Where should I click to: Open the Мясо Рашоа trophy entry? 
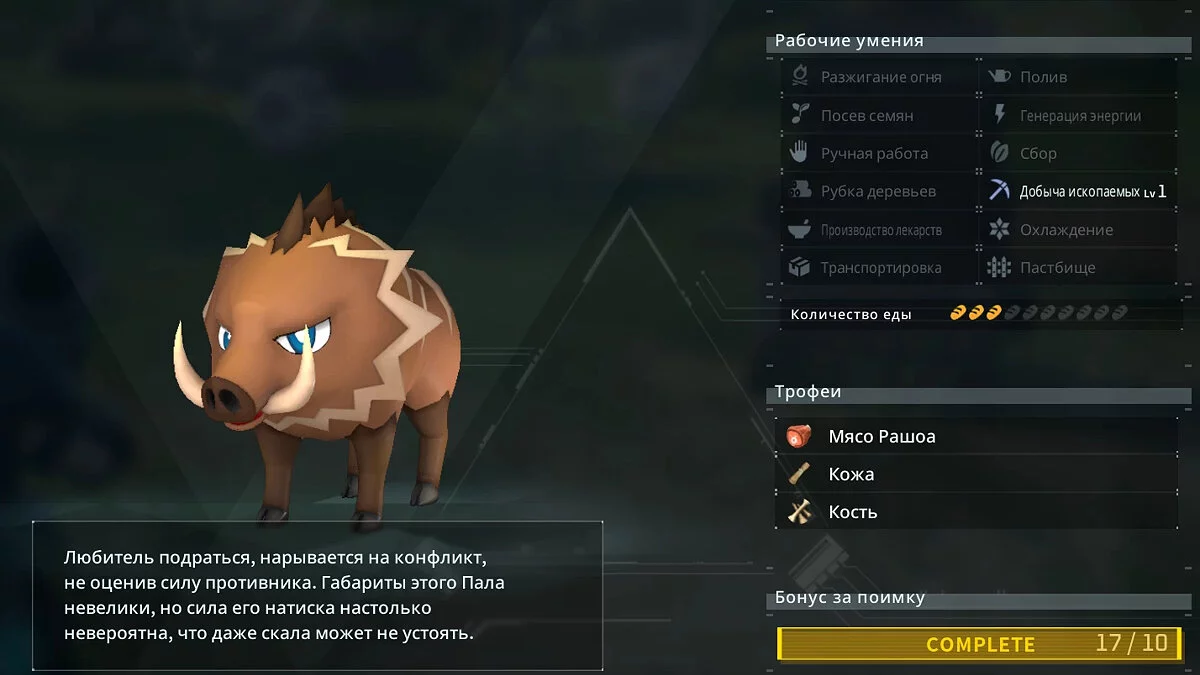click(976, 436)
